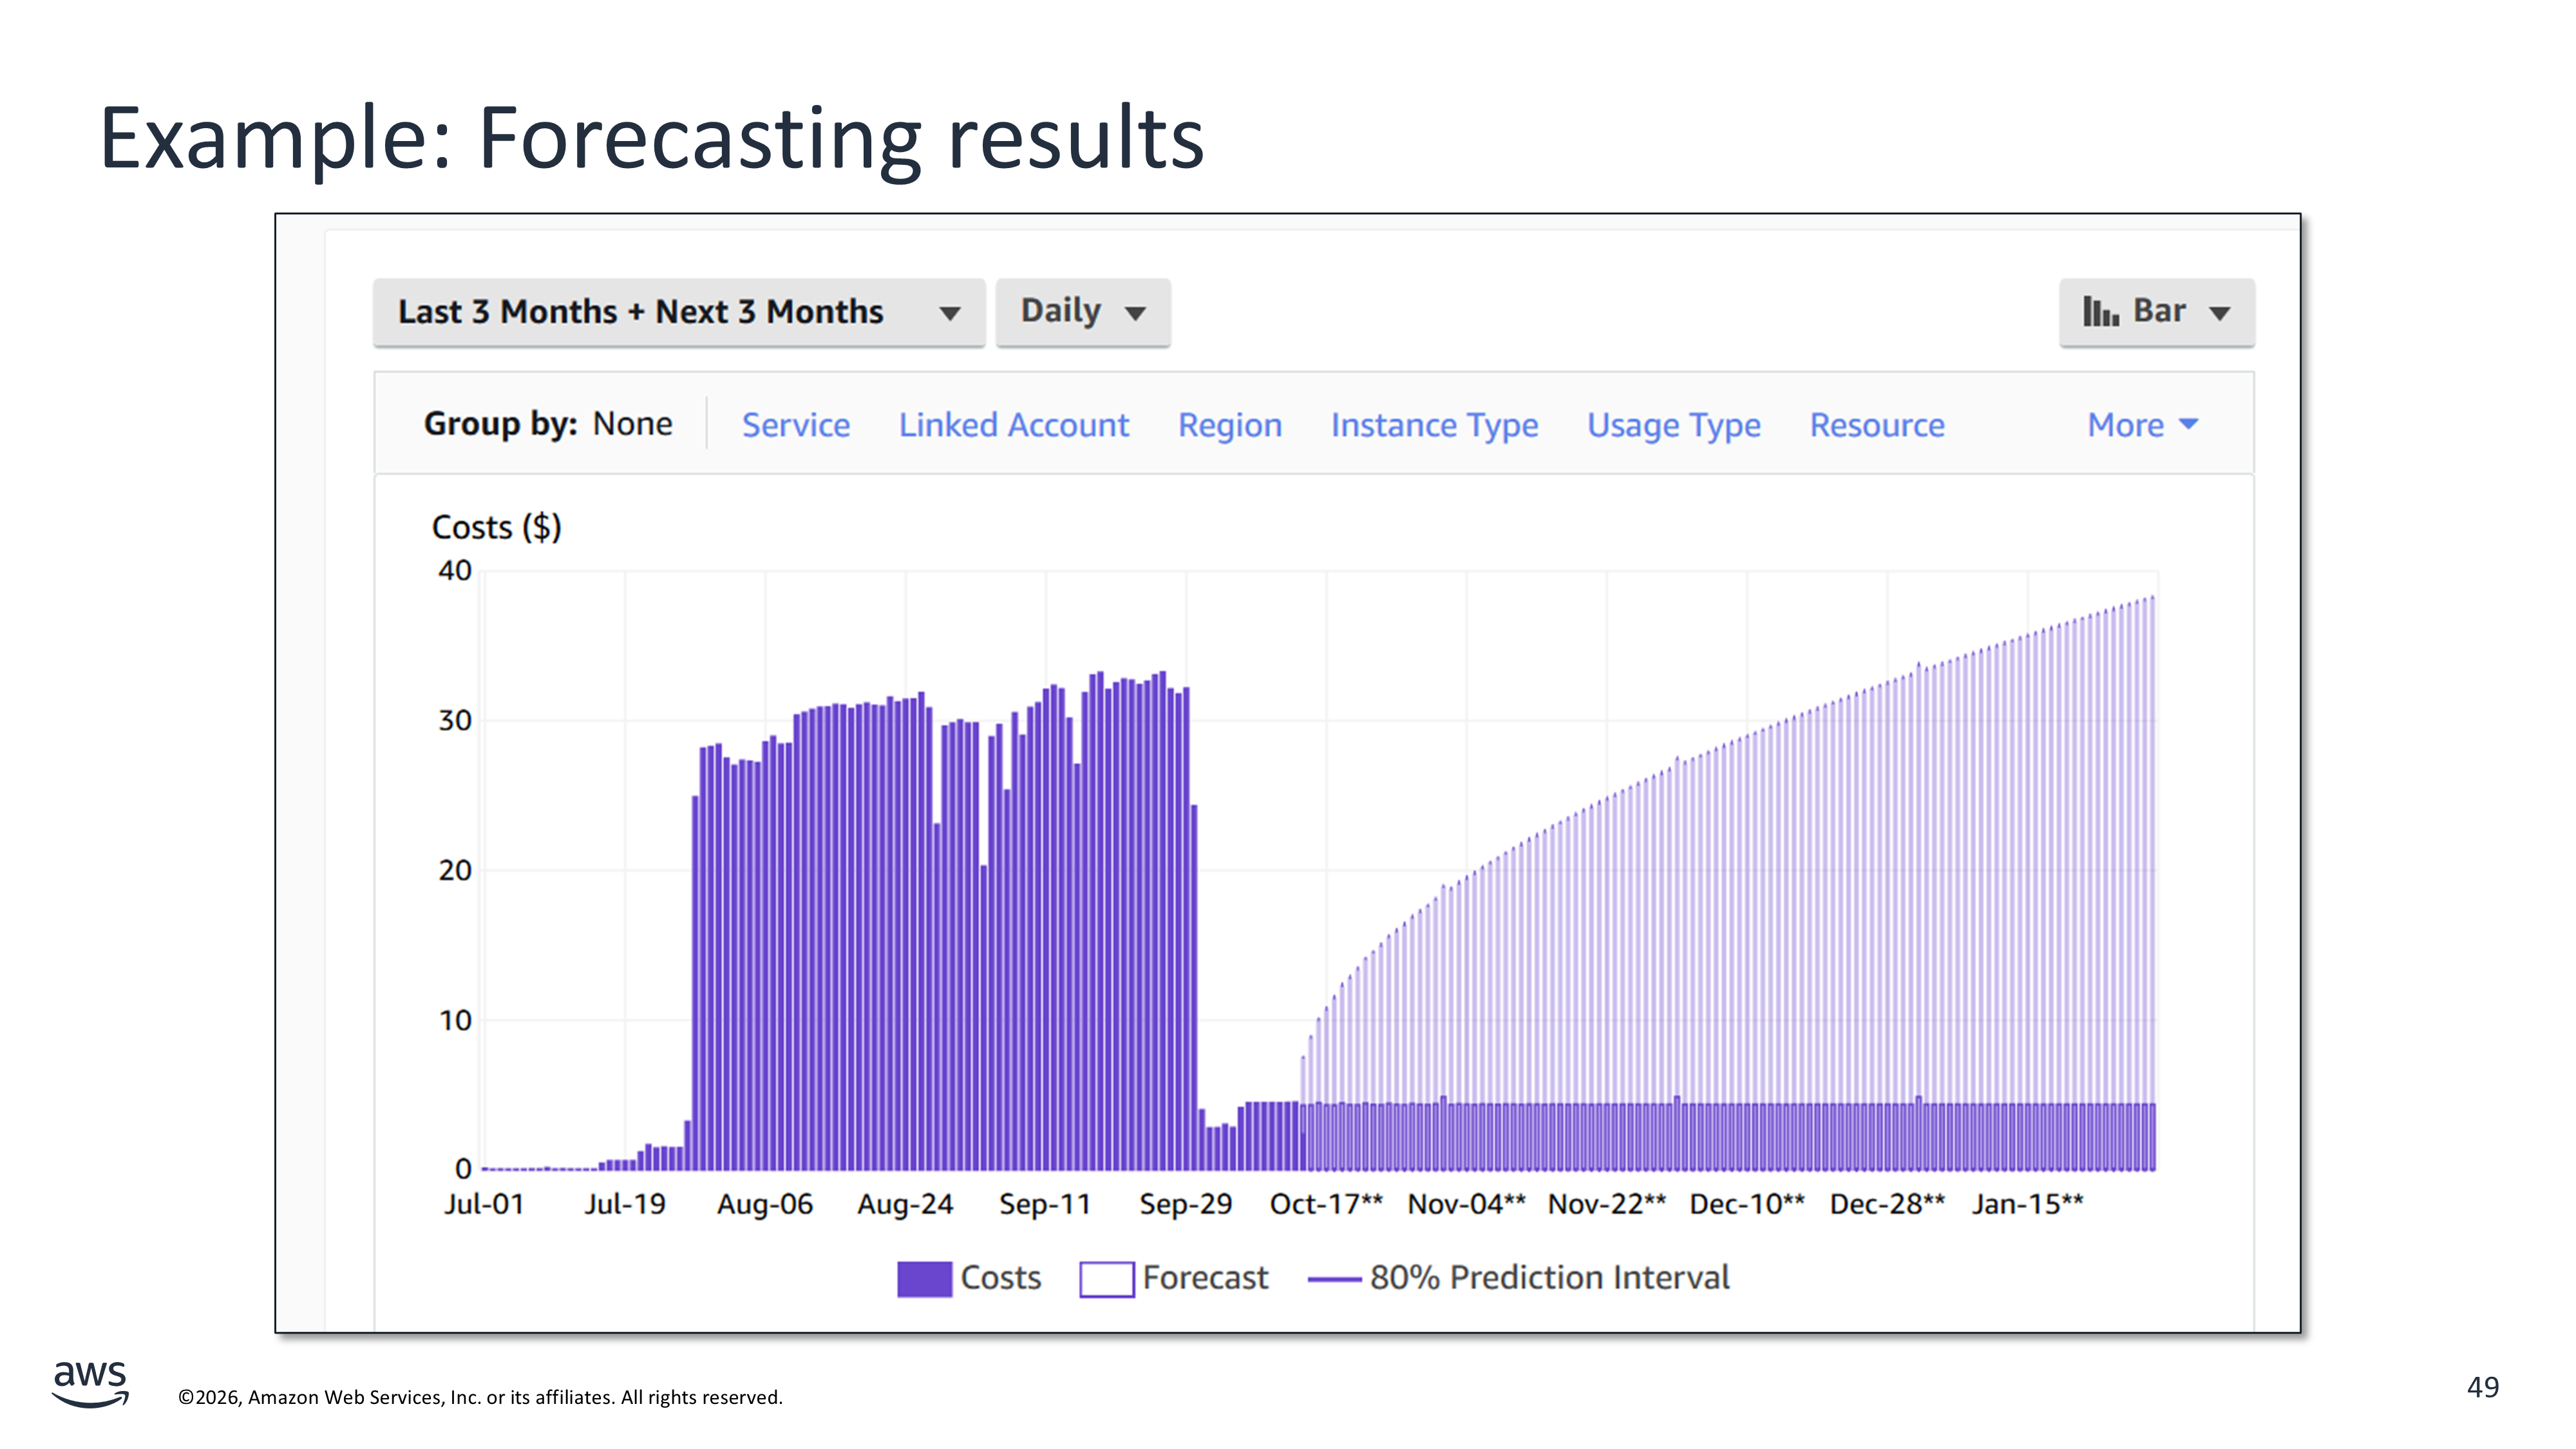Select Region grouping
2576x1449 pixels.
1229,425
